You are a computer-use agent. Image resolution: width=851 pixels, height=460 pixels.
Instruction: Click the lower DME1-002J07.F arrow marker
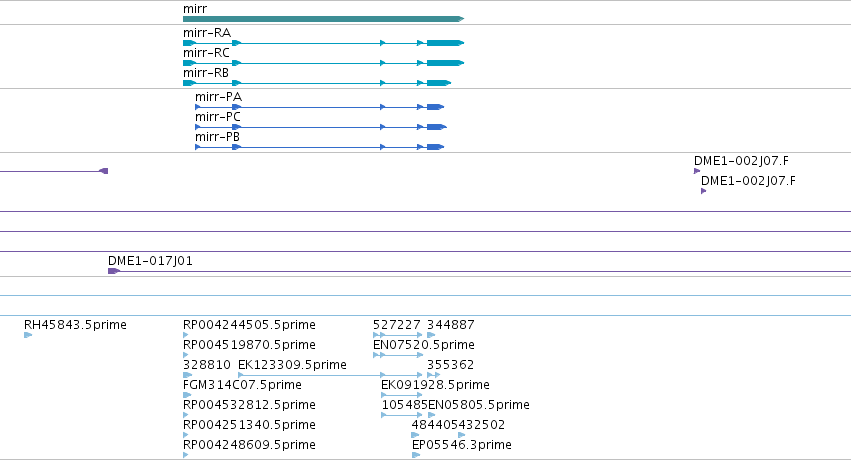[703, 191]
